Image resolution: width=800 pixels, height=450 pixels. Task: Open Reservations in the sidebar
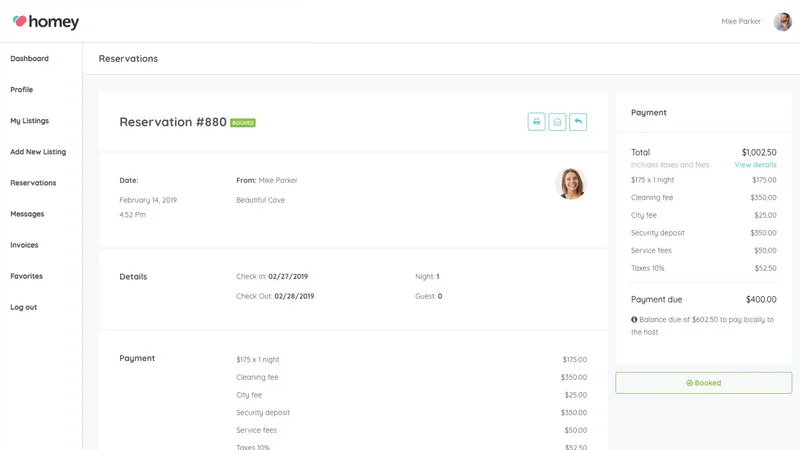click(x=33, y=183)
